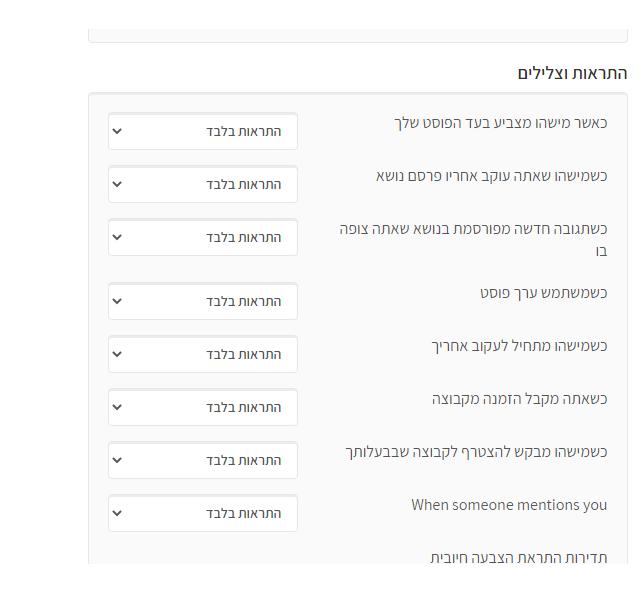This screenshot has height=596, width=644.
Task: Click the 'When someone mentions you' label text
Action: pyautogui.click(x=509, y=505)
